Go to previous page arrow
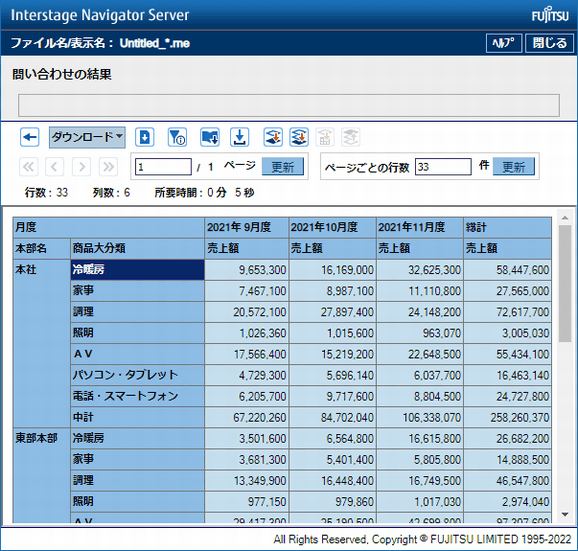 coord(55,167)
